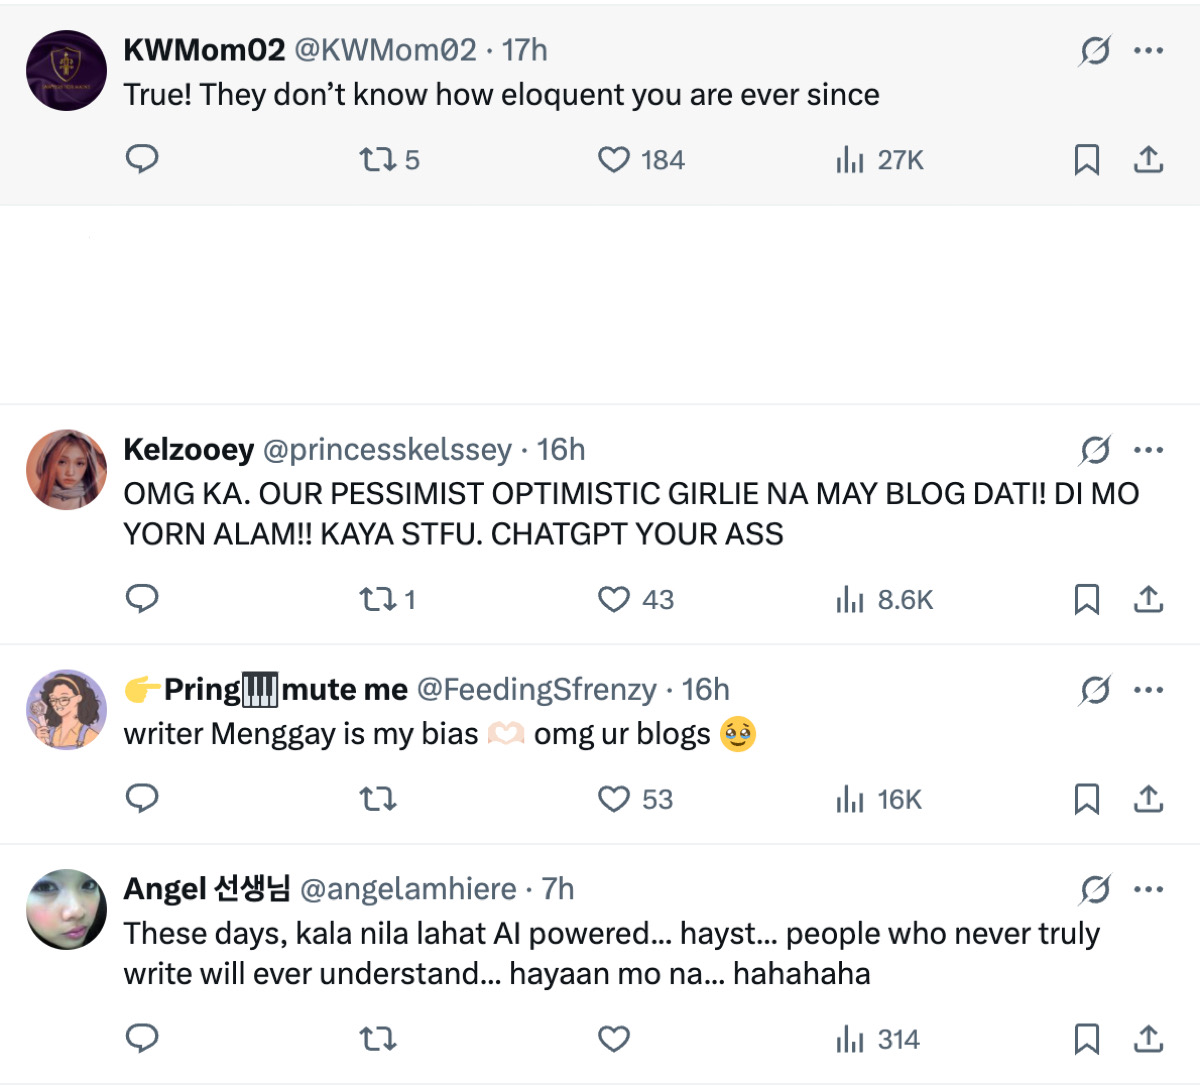Open KWMom02 display name profile
1200x1089 pixels.
[x=204, y=50]
